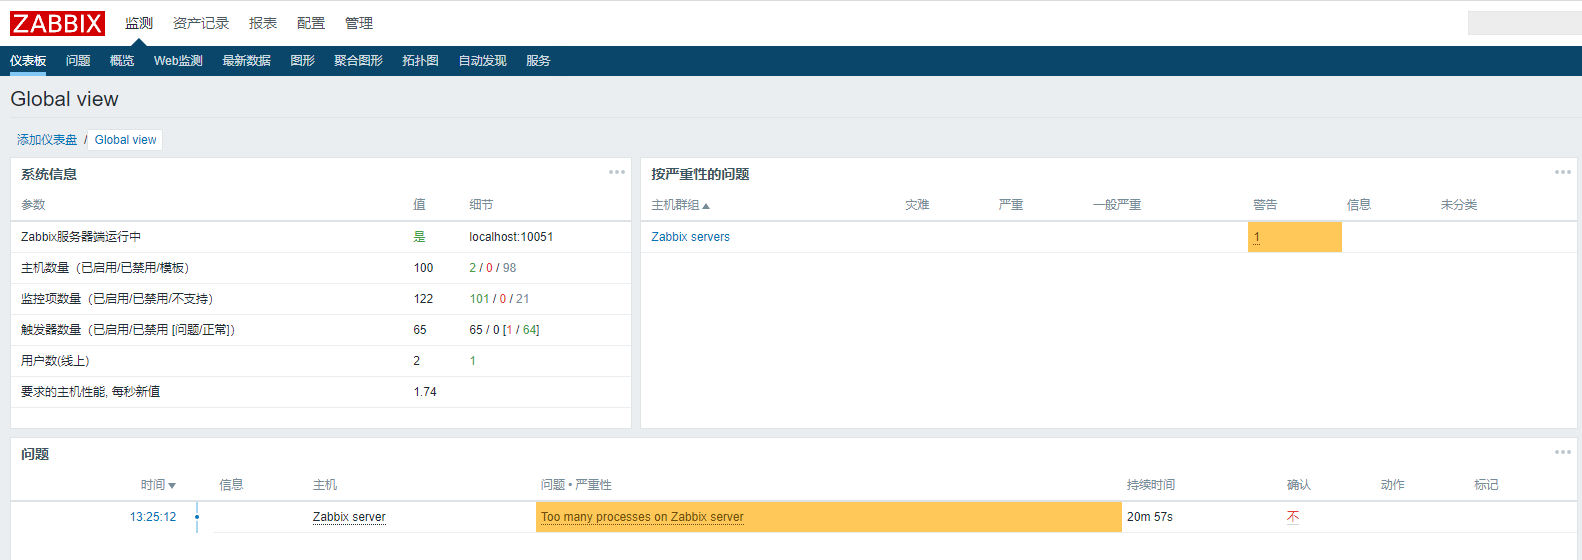Open 系统信息 widget three-dot menu

[617, 172]
